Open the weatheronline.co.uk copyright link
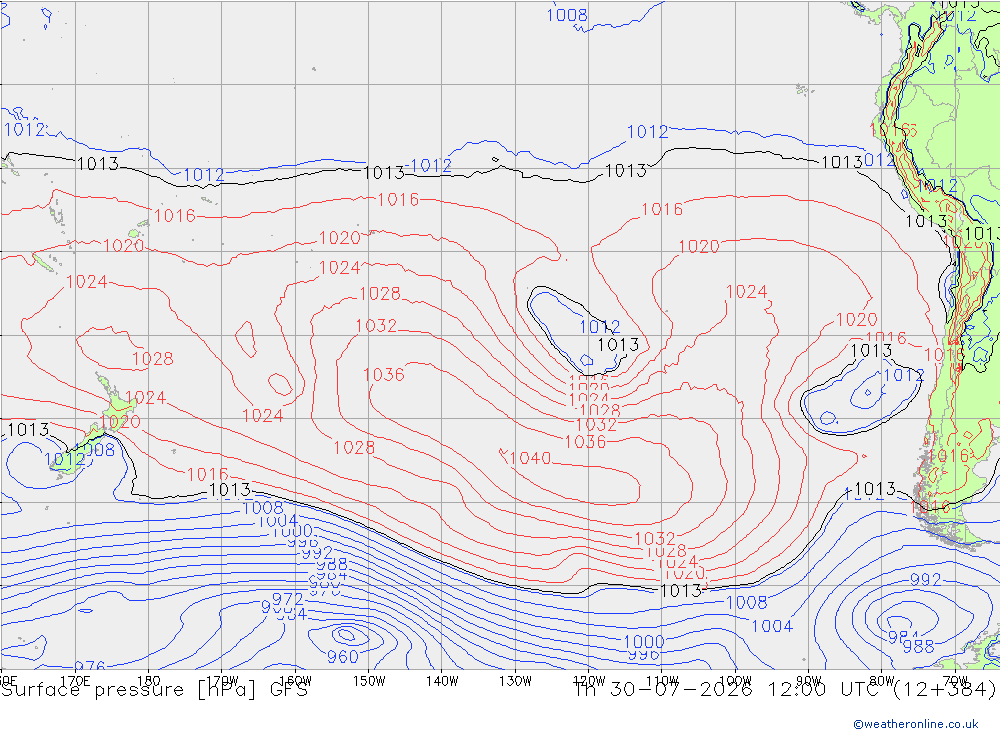Viewport: 1000px width, 733px height. 915,723
